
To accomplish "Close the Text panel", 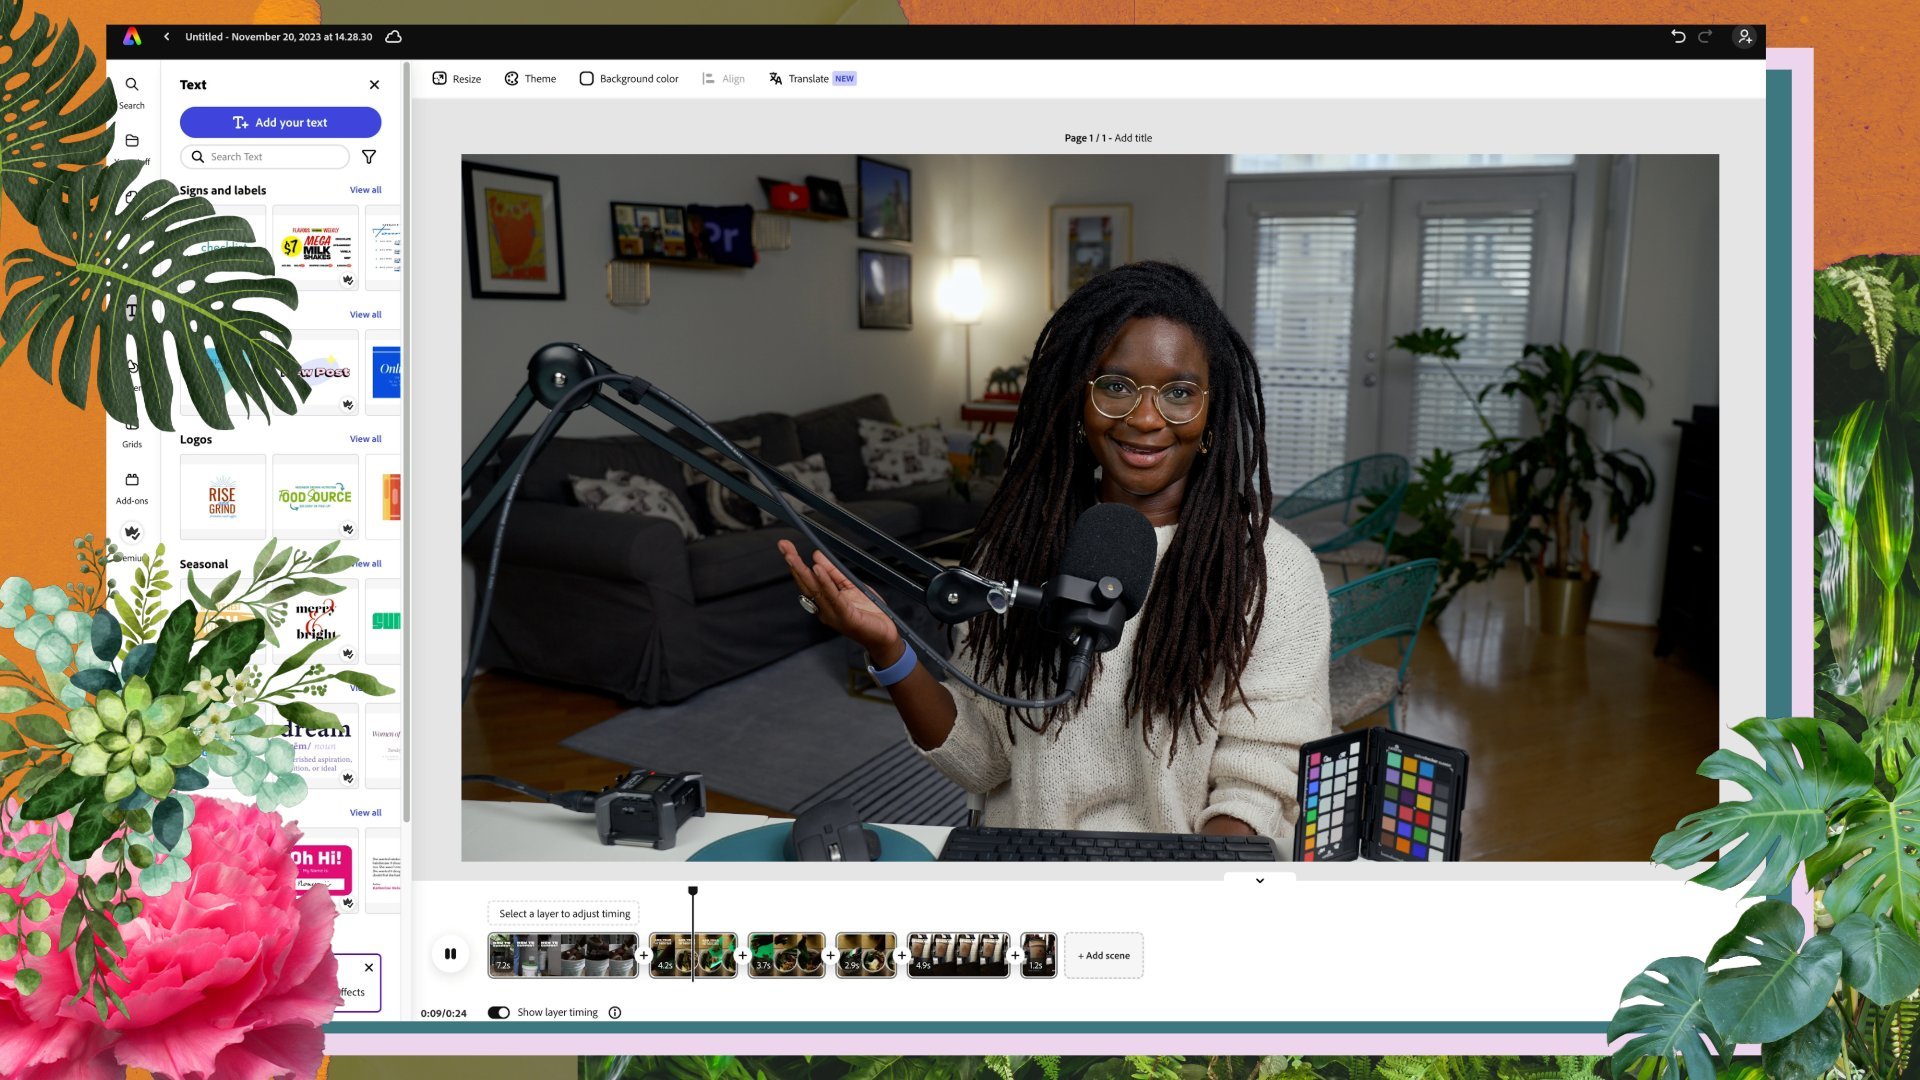I will tap(374, 85).
